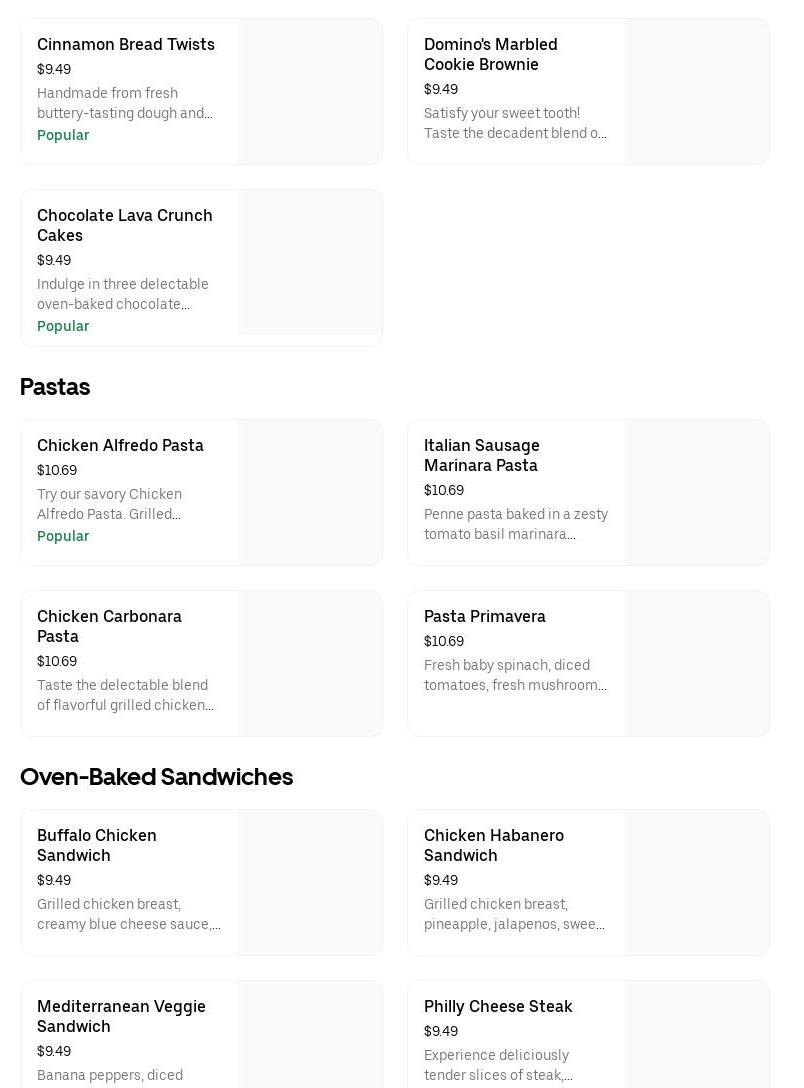
Task: Click the Chicken Habanero Sandwich image placeholder
Action: click(696, 882)
